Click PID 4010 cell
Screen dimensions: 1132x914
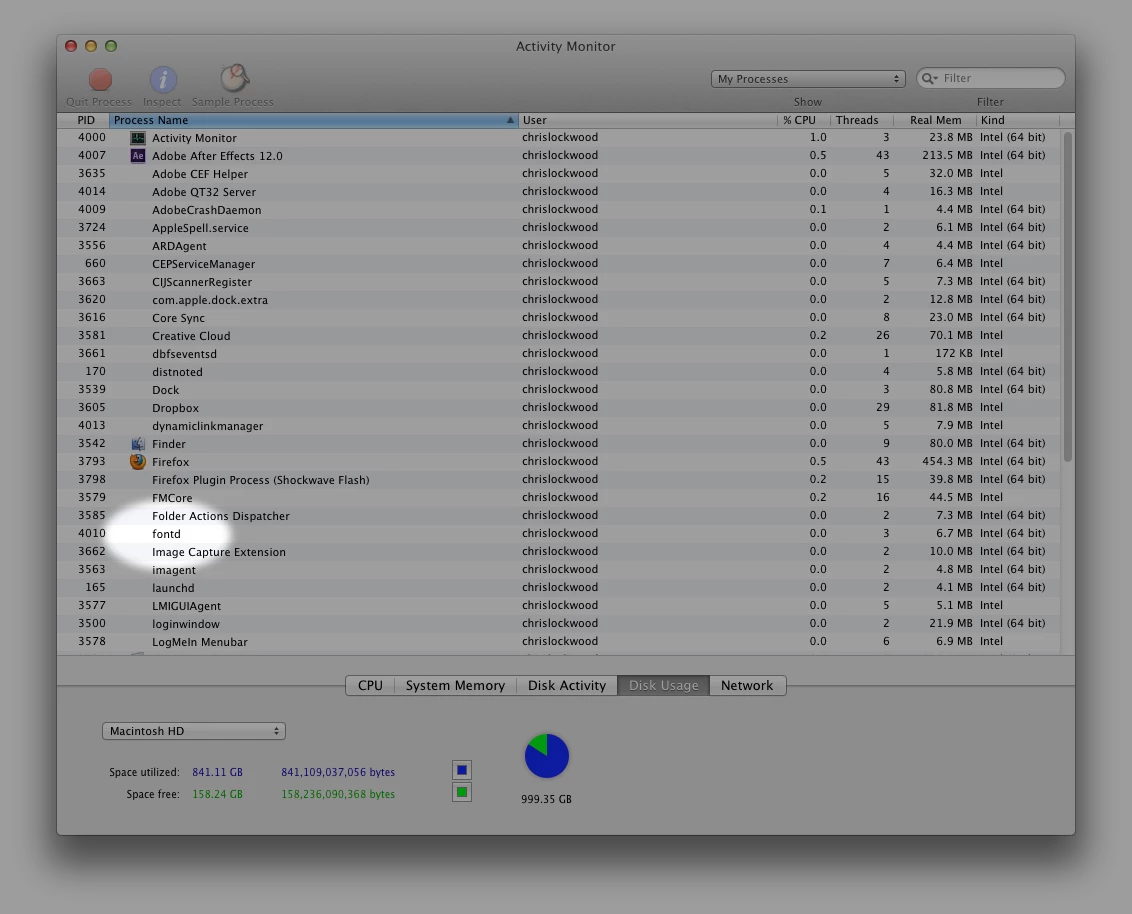pos(92,534)
